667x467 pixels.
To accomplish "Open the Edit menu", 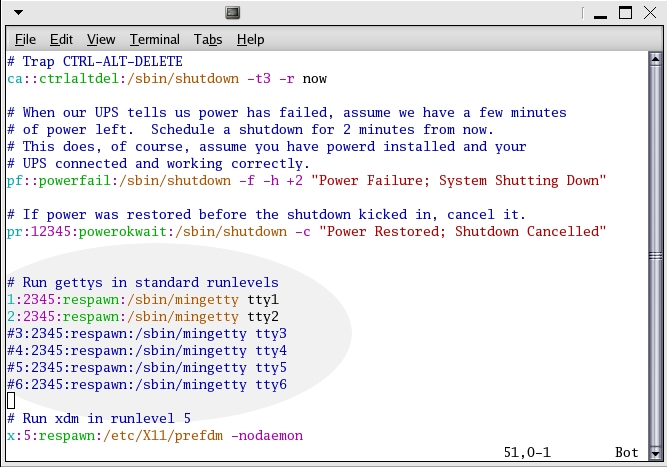I will pos(61,39).
